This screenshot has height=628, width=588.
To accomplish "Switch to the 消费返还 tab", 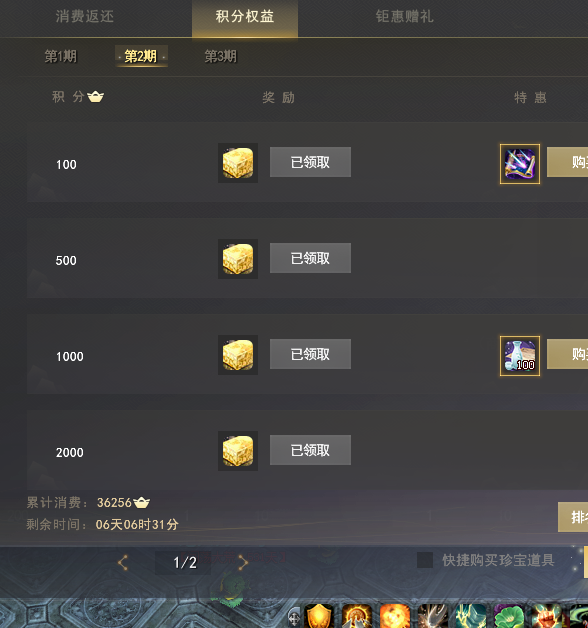I will coord(85,17).
